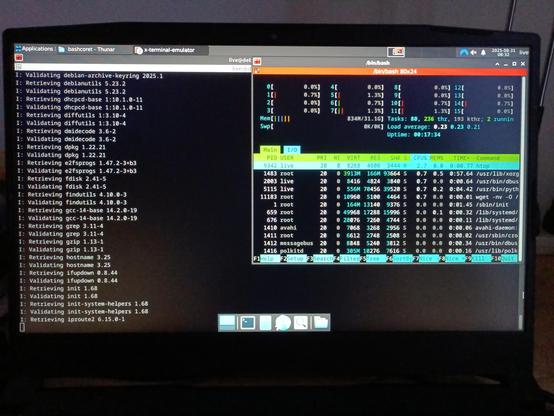Image resolution: width=554 pixels, height=416 pixels.
Task: Select process 1483 root /usr/lib/xorg row
Action: click(x=386, y=174)
